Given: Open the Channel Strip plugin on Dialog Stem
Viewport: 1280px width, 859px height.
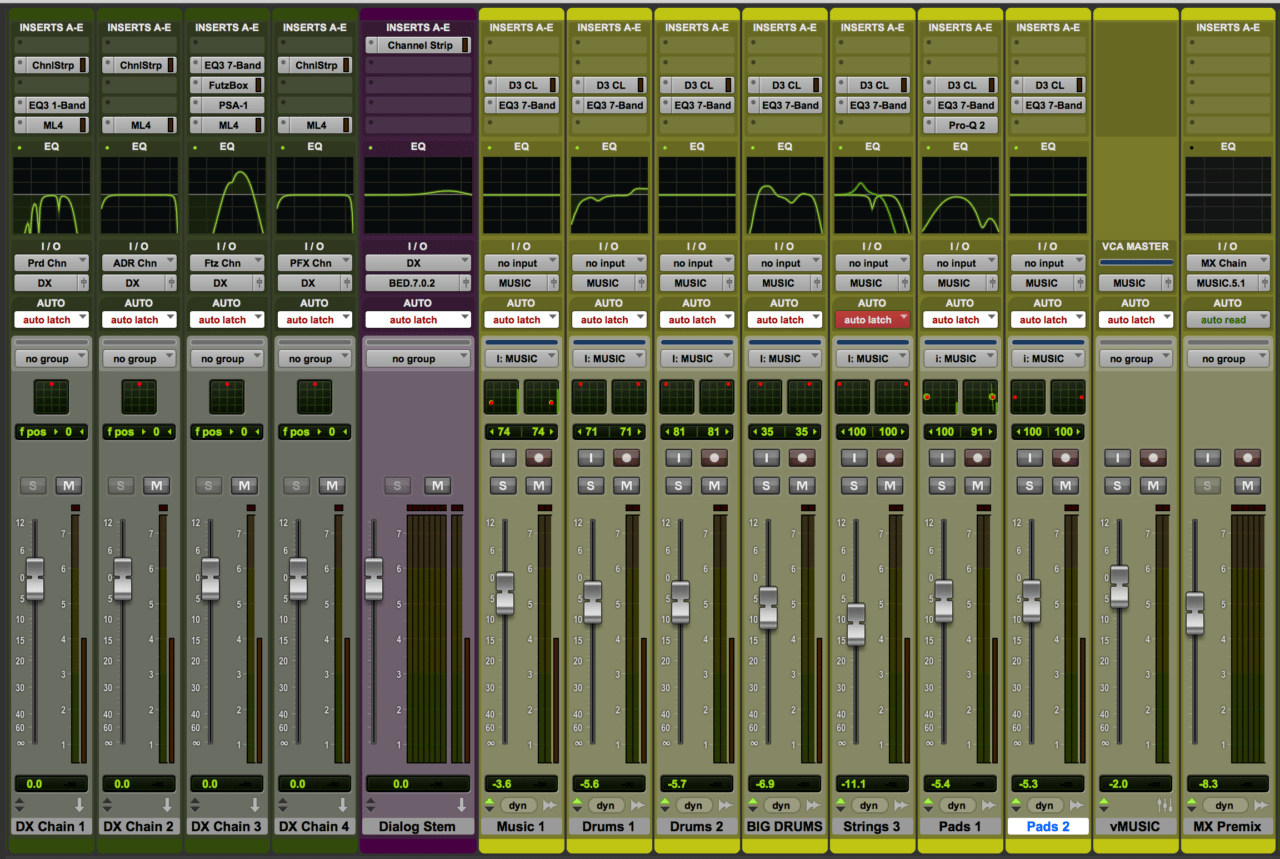Looking at the screenshot, I should click(x=418, y=45).
